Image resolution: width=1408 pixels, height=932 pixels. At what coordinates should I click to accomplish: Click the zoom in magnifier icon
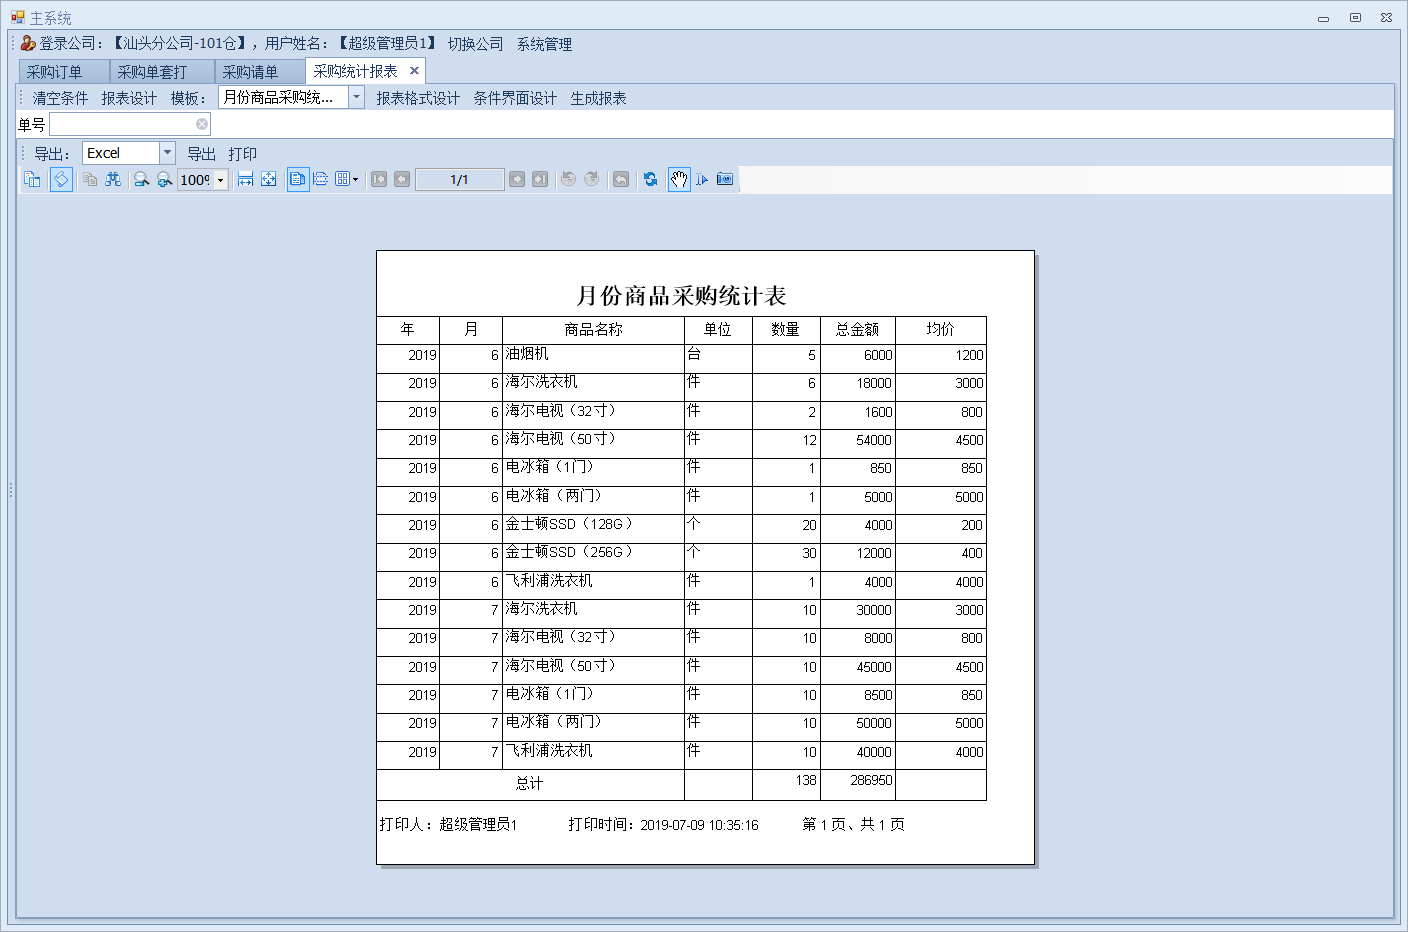[x=165, y=179]
